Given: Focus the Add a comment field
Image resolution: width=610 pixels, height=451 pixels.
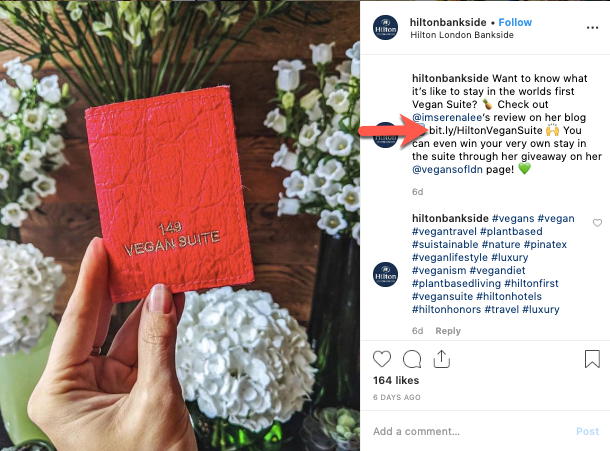Looking at the screenshot, I should (x=470, y=431).
